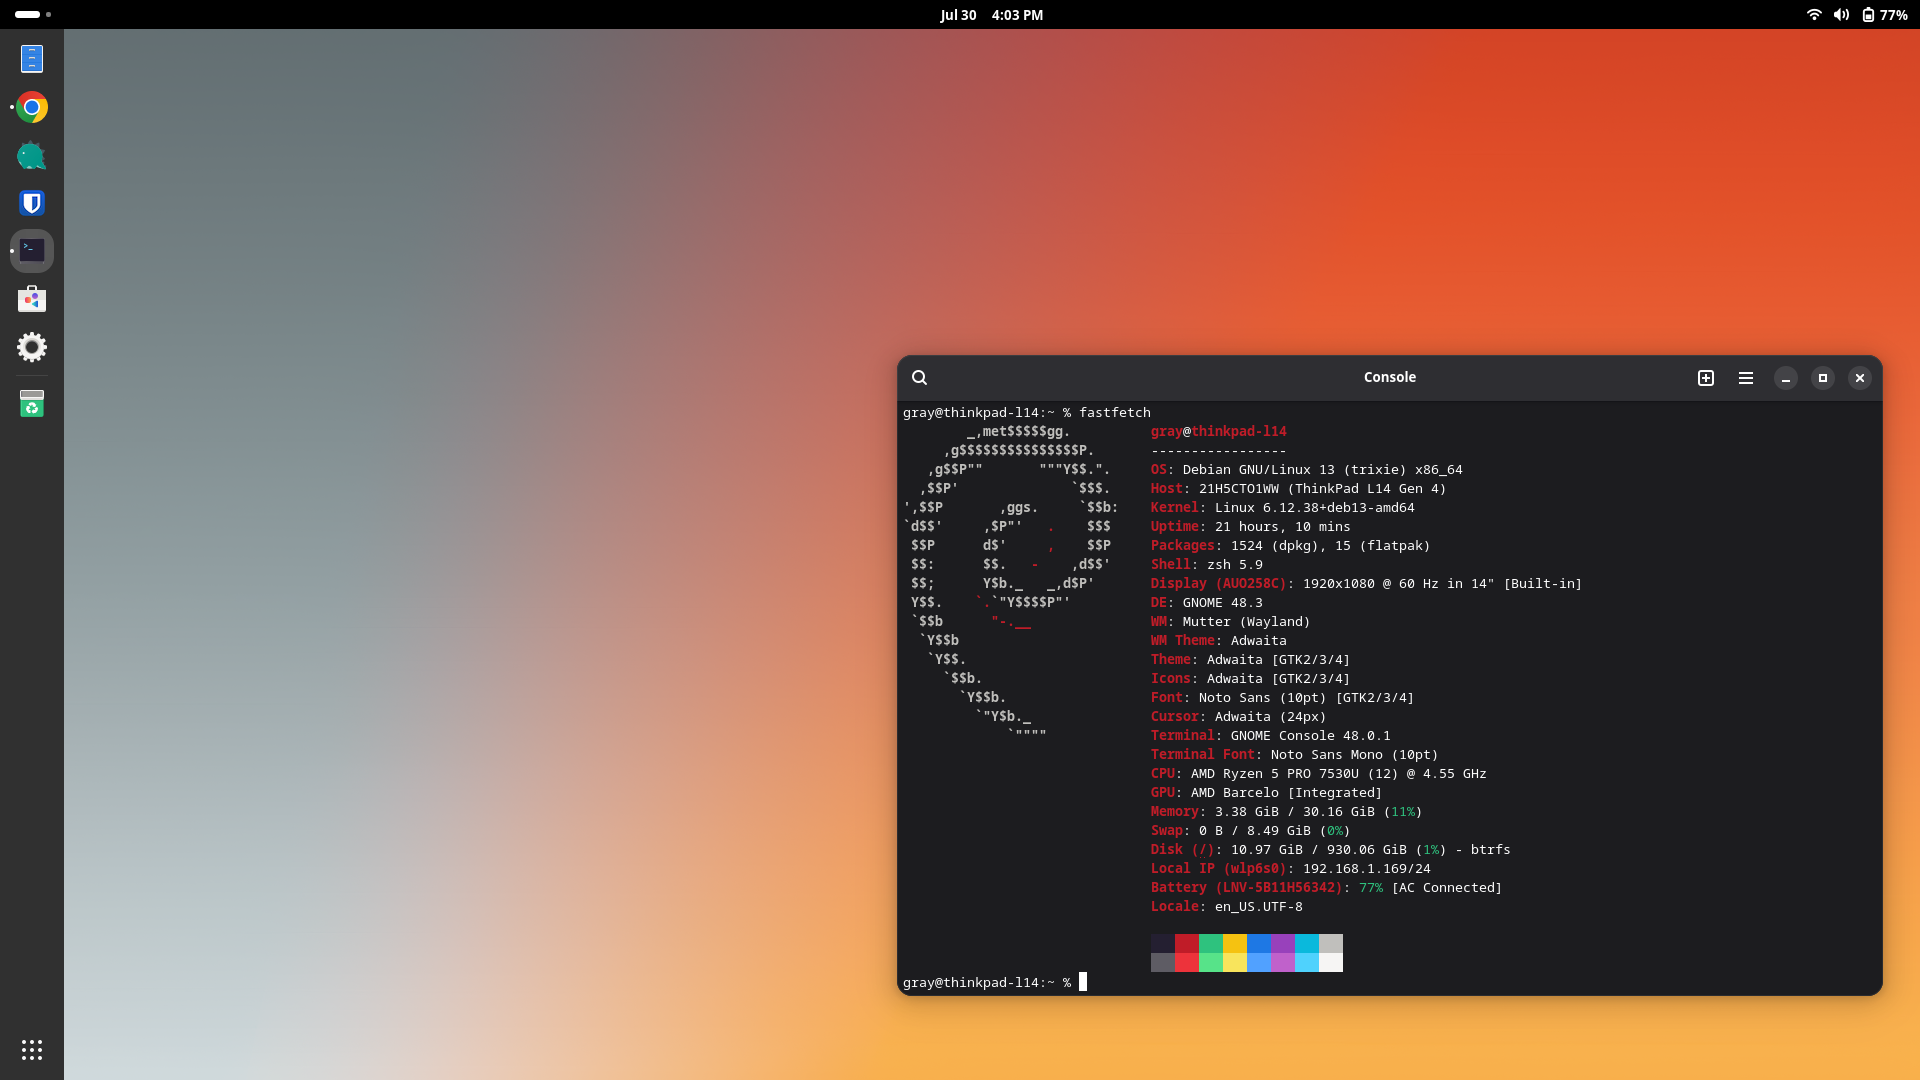Click the 'fastfetch' command text

coord(1115,412)
